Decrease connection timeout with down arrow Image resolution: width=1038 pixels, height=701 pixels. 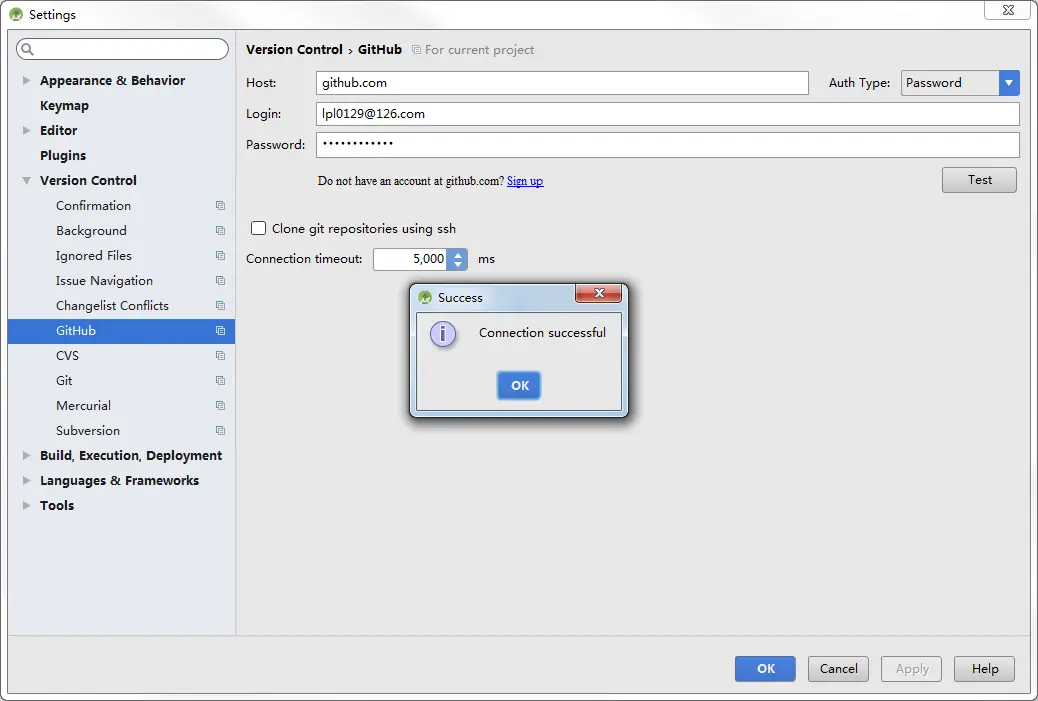pos(457,264)
